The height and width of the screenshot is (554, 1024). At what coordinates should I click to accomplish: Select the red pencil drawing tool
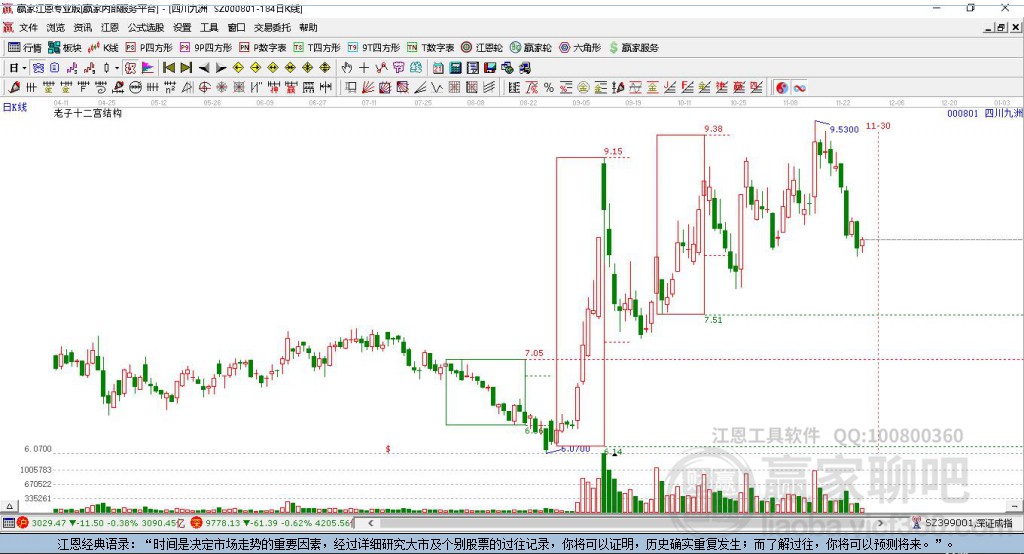pyautogui.click(x=14, y=88)
